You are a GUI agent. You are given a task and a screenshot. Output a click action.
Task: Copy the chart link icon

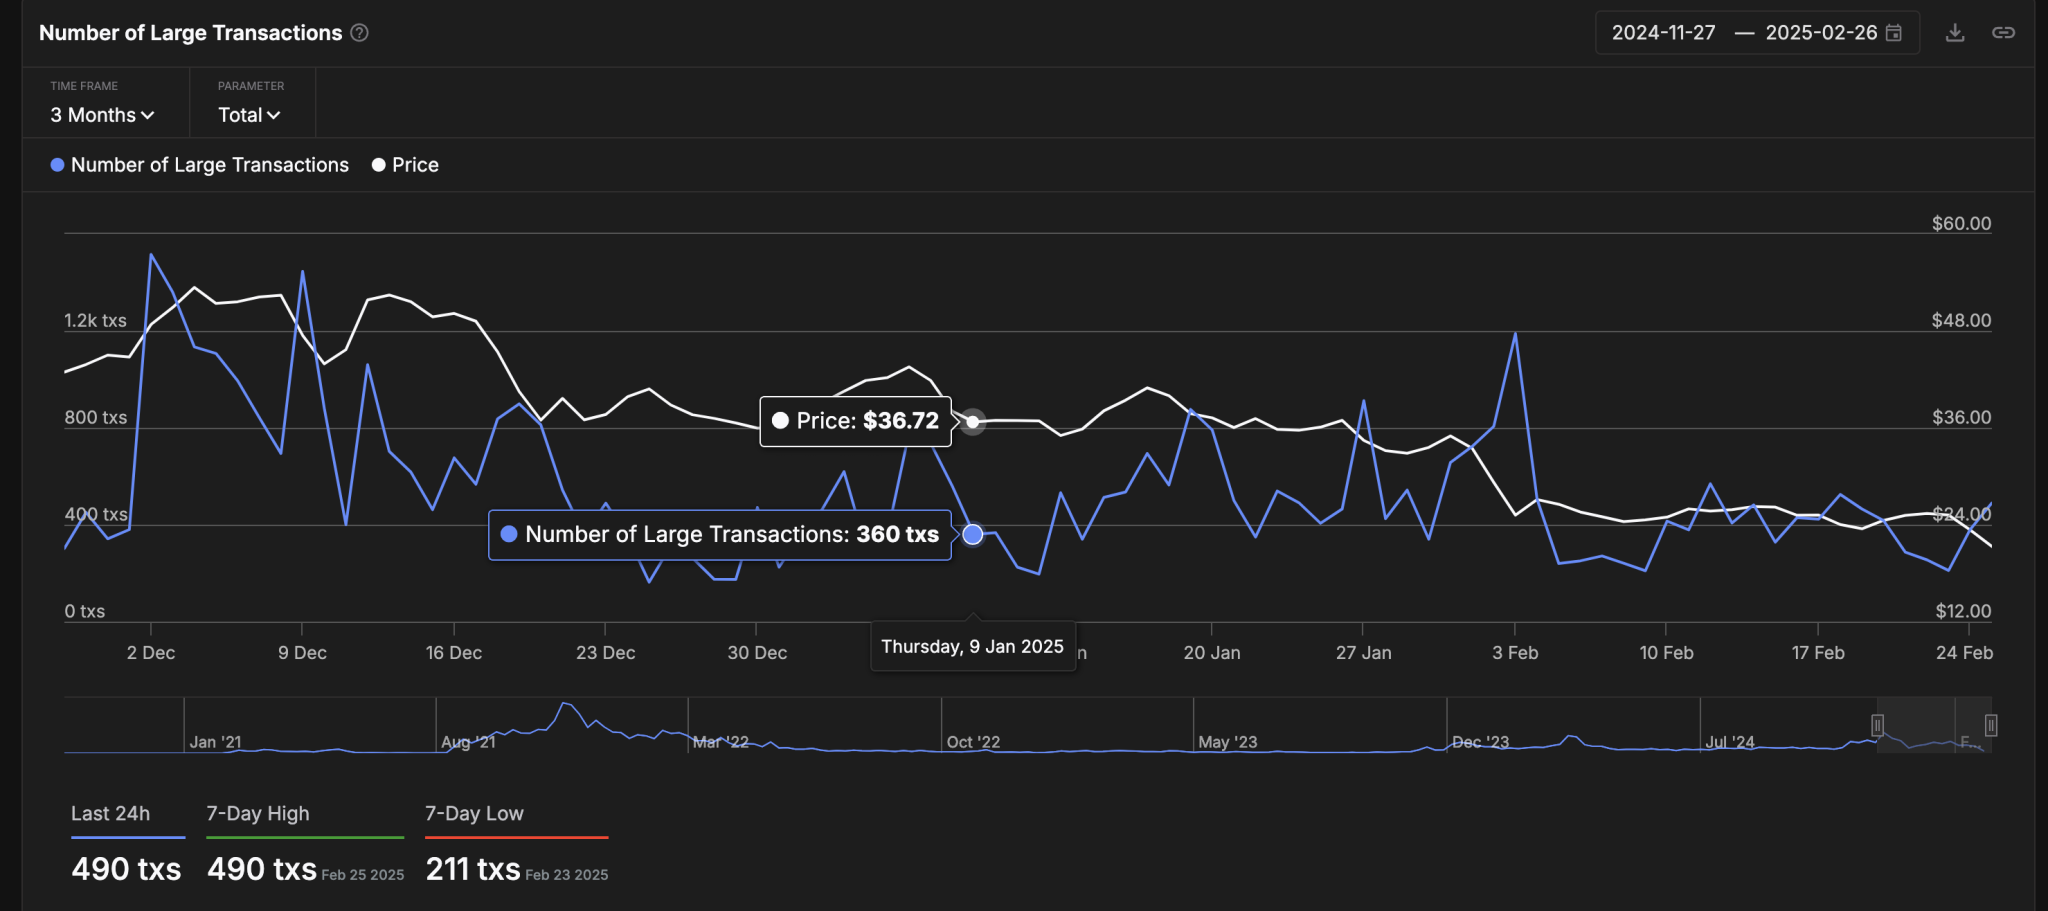(x=2003, y=33)
